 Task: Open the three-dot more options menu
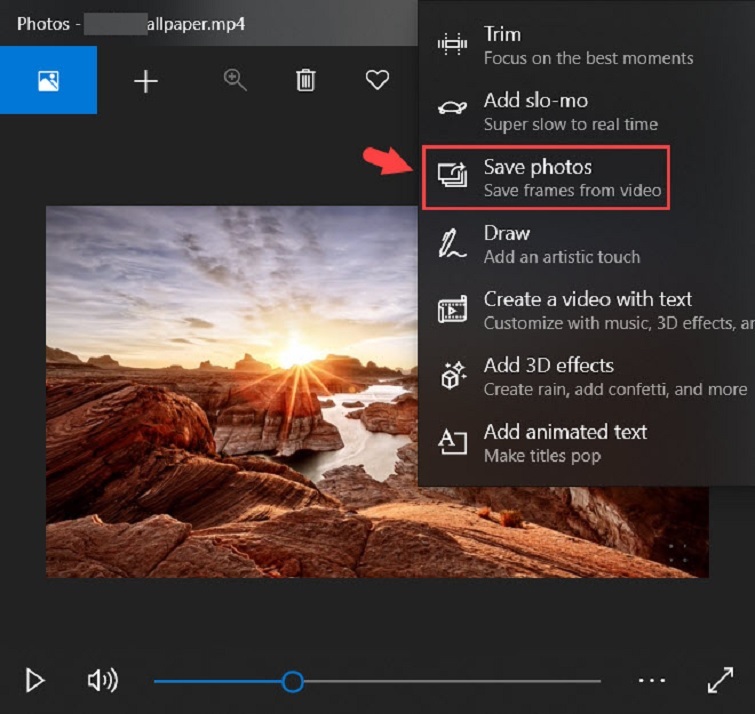click(x=652, y=681)
